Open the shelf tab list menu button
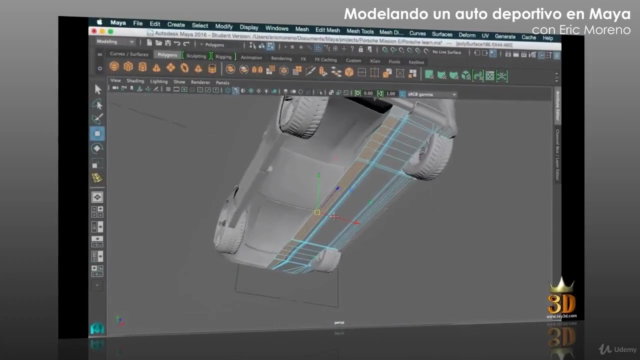This screenshot has height=360, width=640. click(x=100, y=54)
